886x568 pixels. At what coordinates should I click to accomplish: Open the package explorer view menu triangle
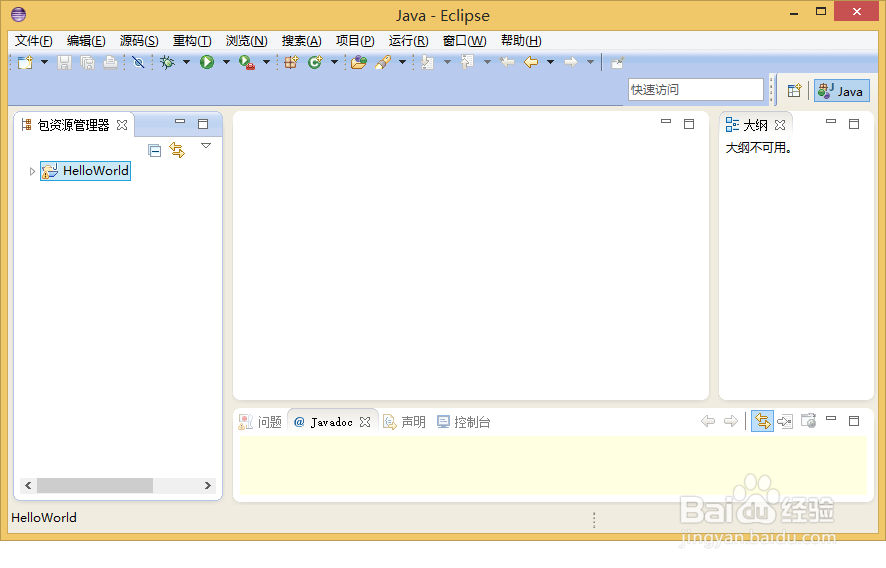pyautogui.click(x=206, y=146)
